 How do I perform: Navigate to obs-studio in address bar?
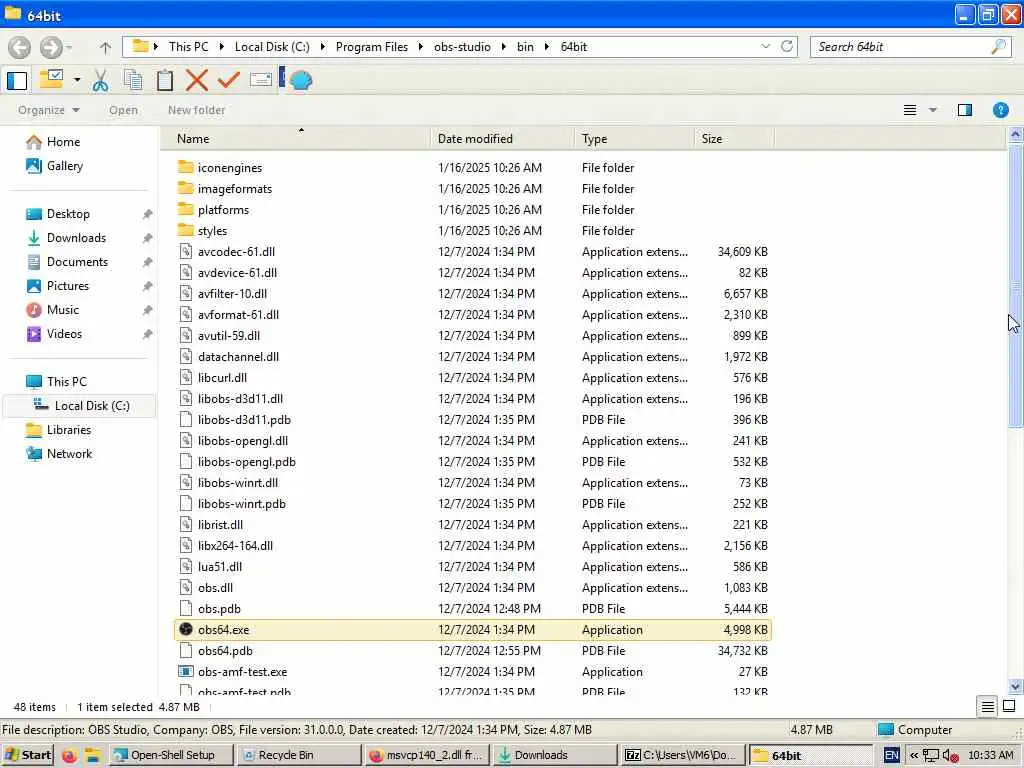462,47
